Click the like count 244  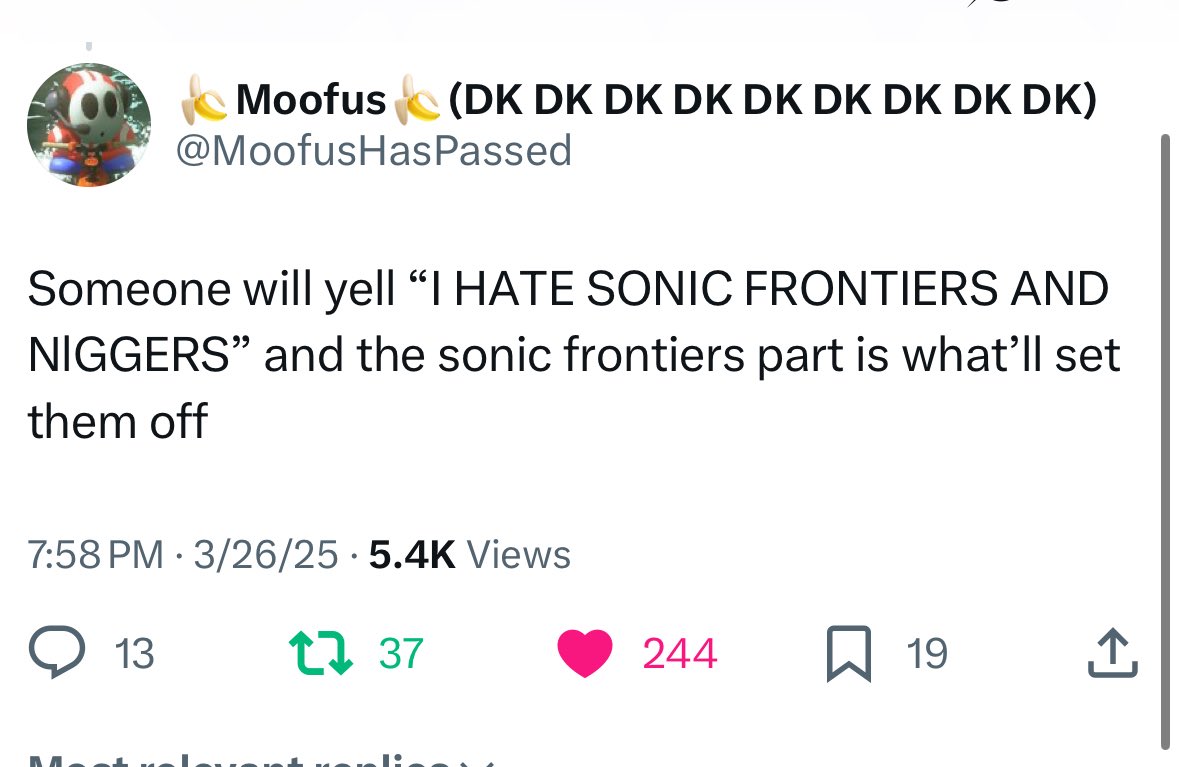click(680, 653)
